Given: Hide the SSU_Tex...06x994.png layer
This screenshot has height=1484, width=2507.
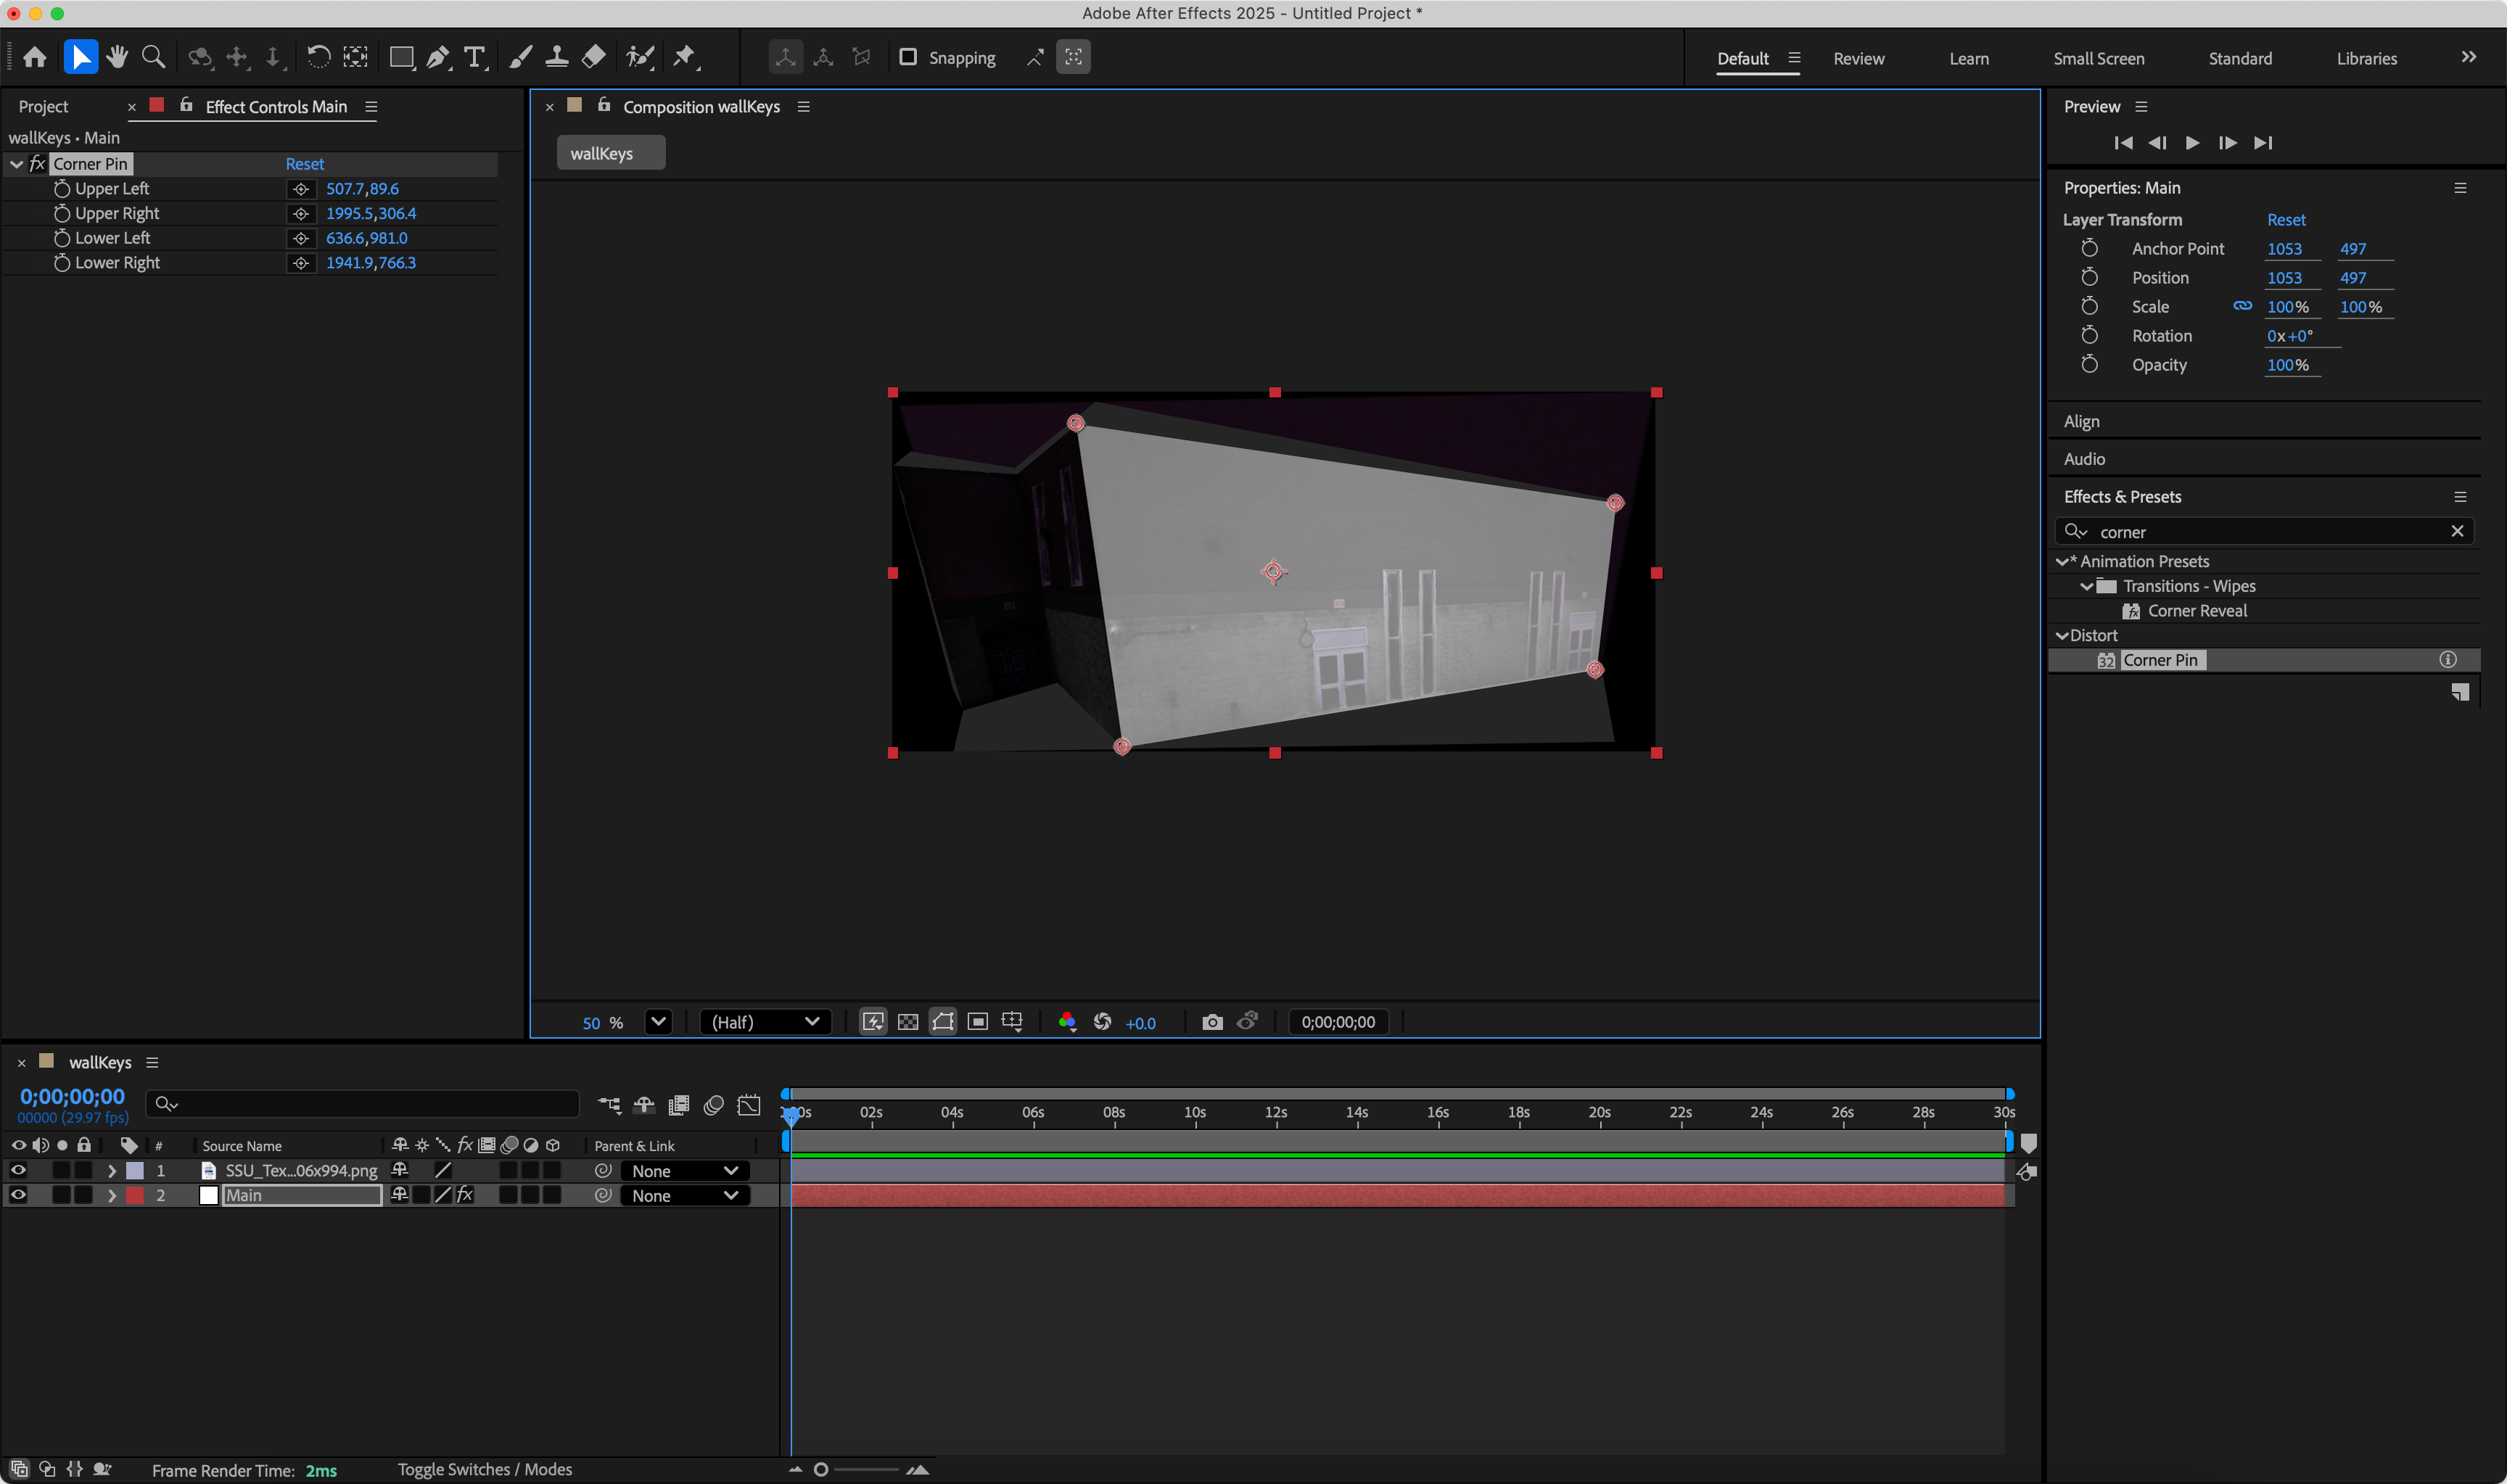Looking at the screenshot, I should pos(18,1170).
